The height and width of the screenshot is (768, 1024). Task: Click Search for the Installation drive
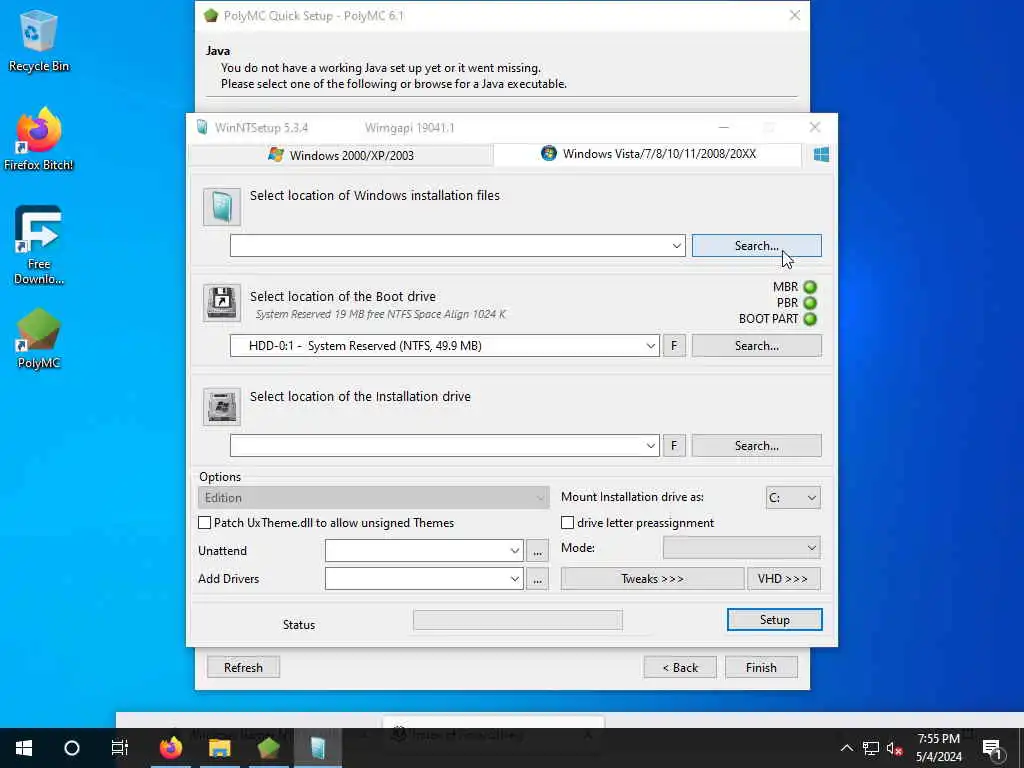coord(756,446)
